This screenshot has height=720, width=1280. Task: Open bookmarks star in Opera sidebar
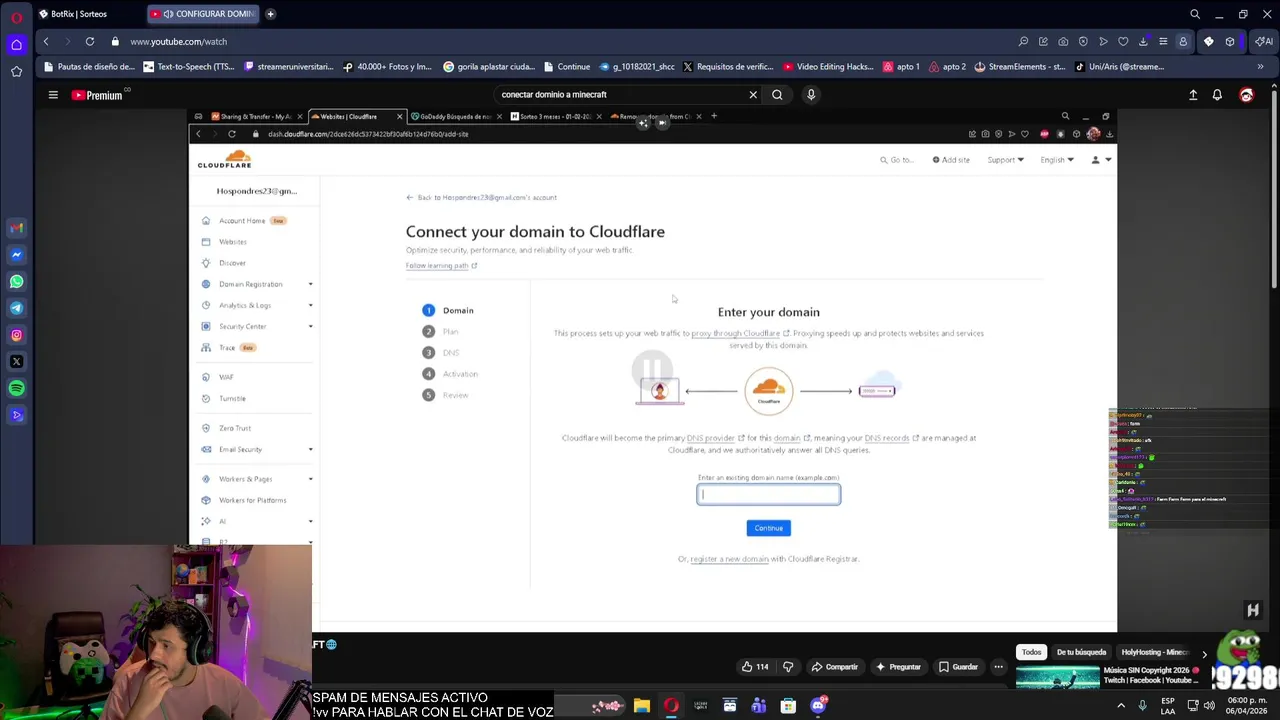(16, 72)
